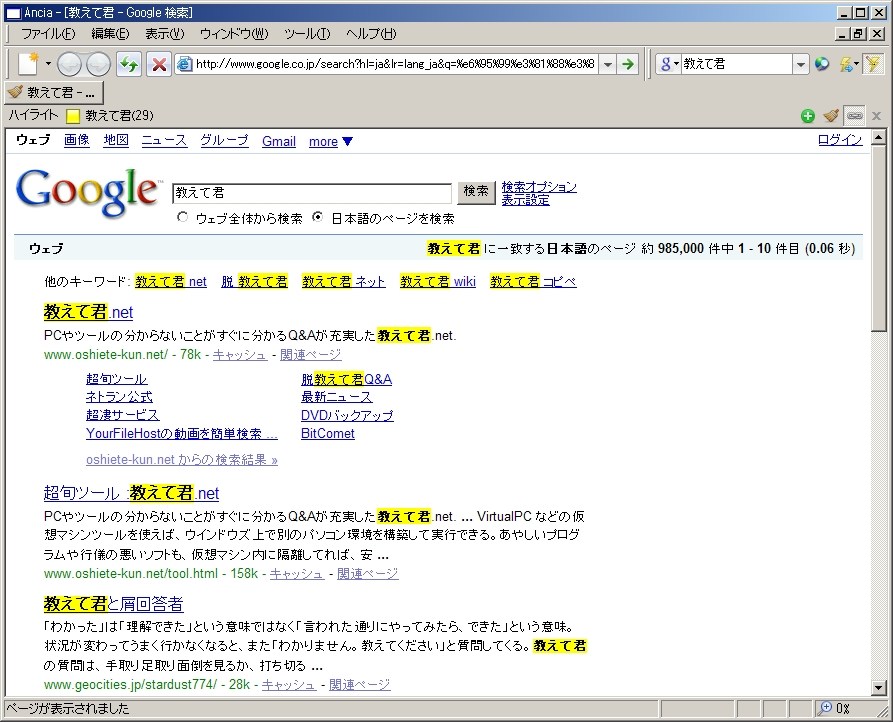
Task: Click the lightning arrow search icon
Action: [x=845, y=64]
